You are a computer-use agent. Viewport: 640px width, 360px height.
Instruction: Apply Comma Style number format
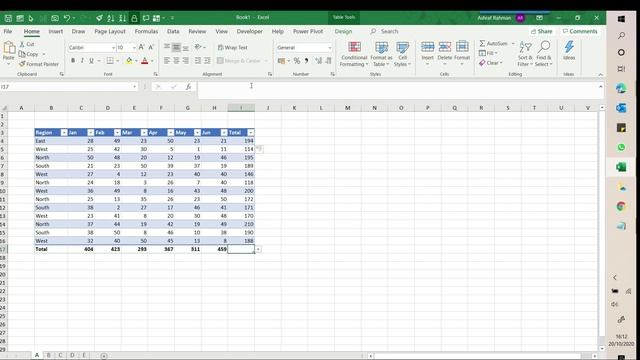(307, 61)
